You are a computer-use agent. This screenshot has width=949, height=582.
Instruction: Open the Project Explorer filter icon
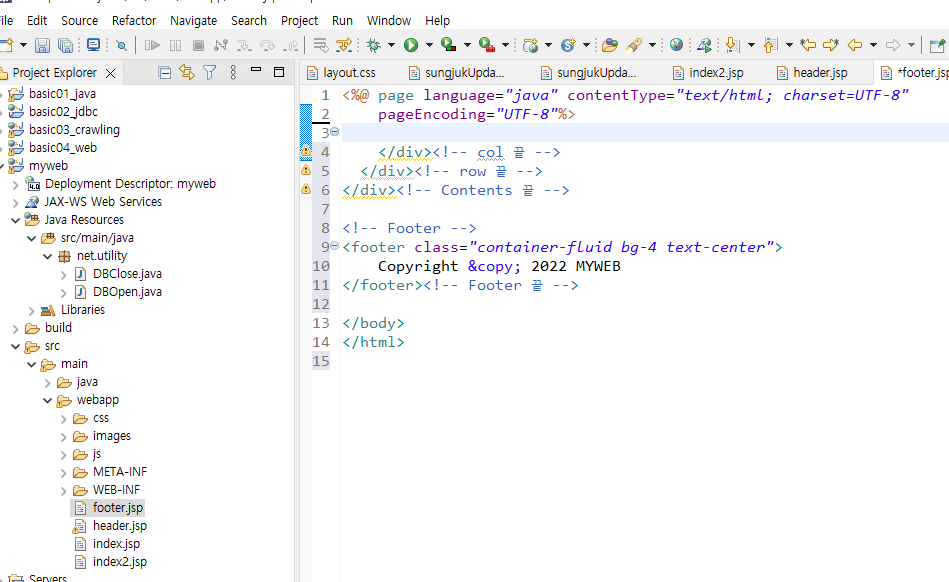(x=209, y=73)
